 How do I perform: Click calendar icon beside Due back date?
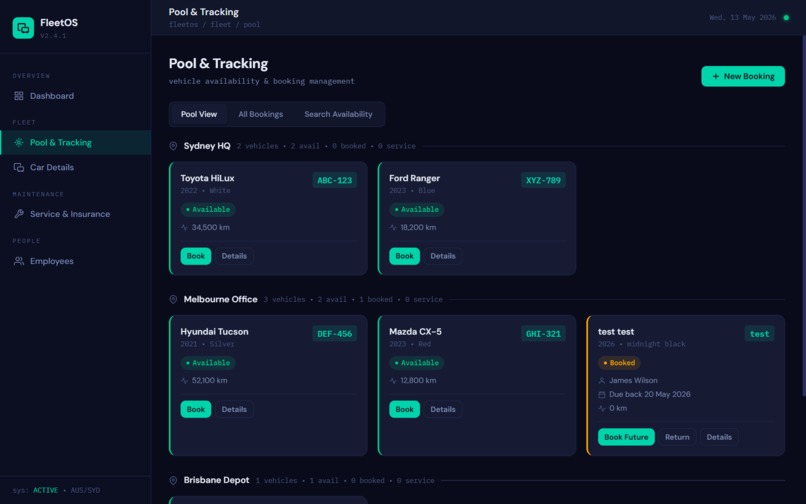tap(602, 394)
